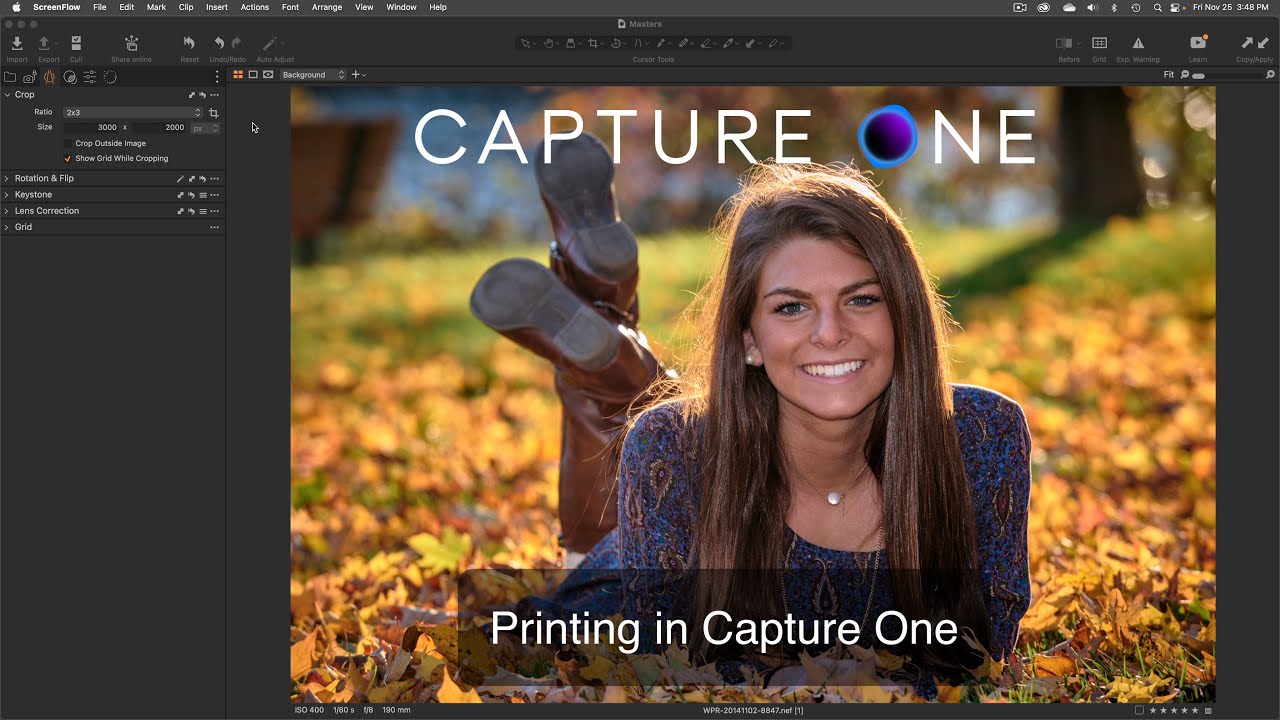Open the px size units dropdown
The width and height of the screenshot is (1280, 720).
coord(205,128)
